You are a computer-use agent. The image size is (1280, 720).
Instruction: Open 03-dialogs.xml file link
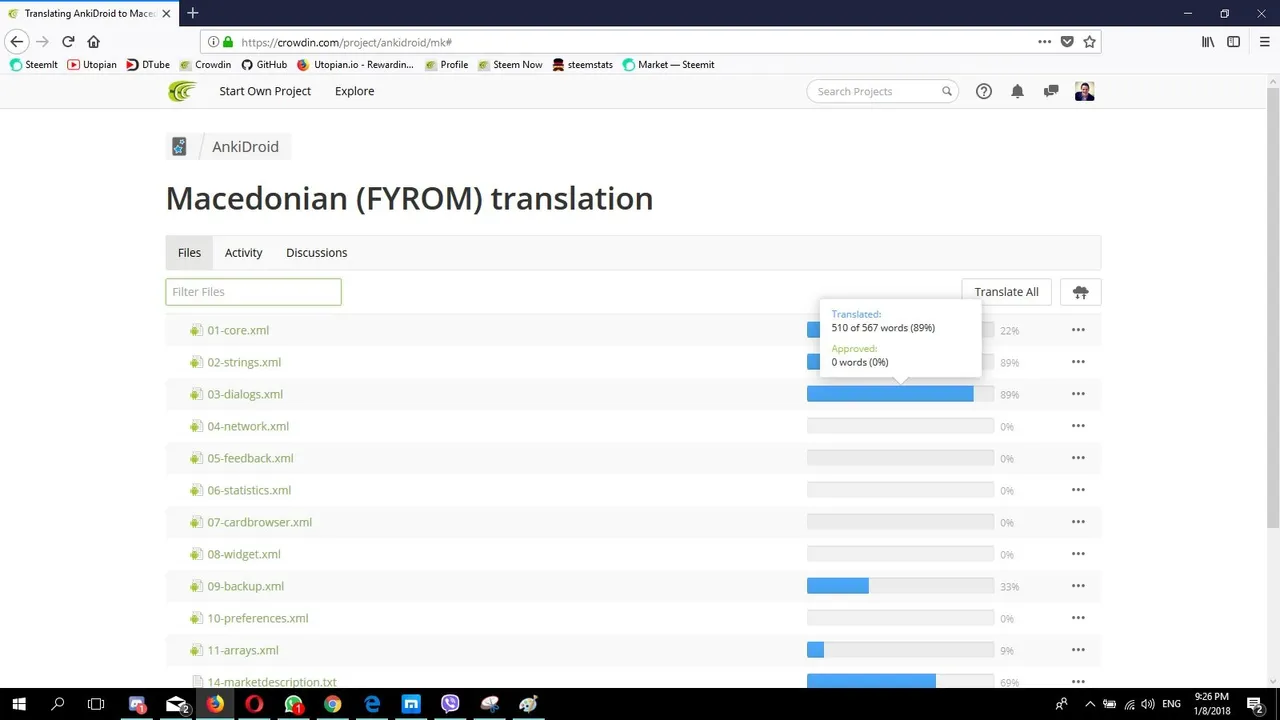click(x=245, y=394)
